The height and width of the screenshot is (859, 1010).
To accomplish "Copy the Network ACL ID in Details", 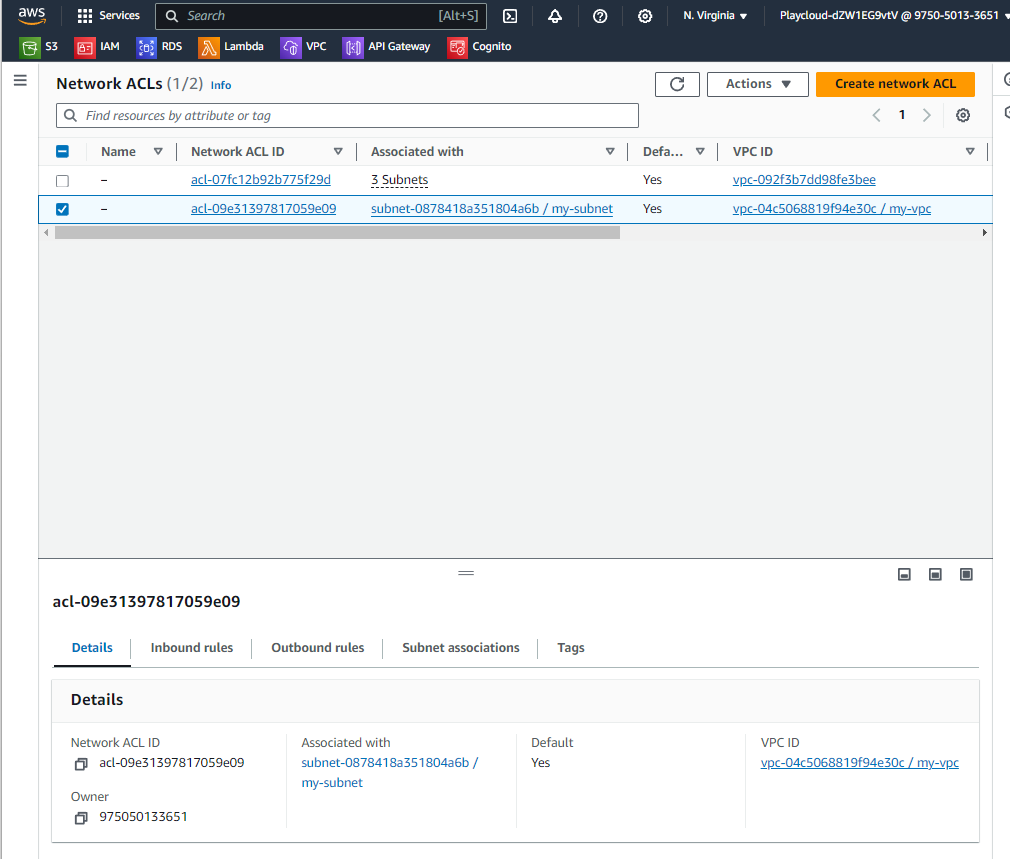I will pyautogui.click(x=81, y=764).
